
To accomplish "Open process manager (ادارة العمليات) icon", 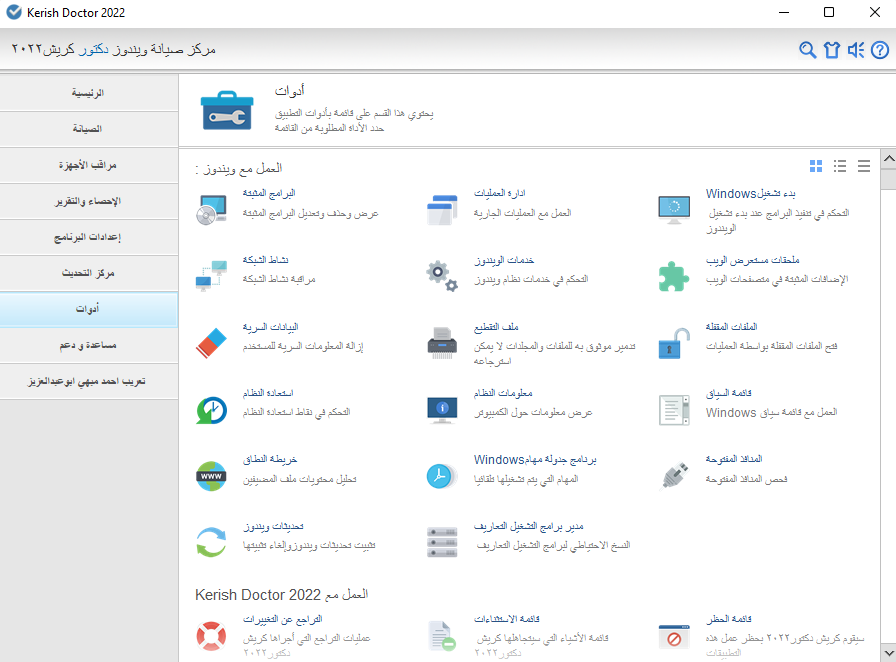I will tap(442, 209).
